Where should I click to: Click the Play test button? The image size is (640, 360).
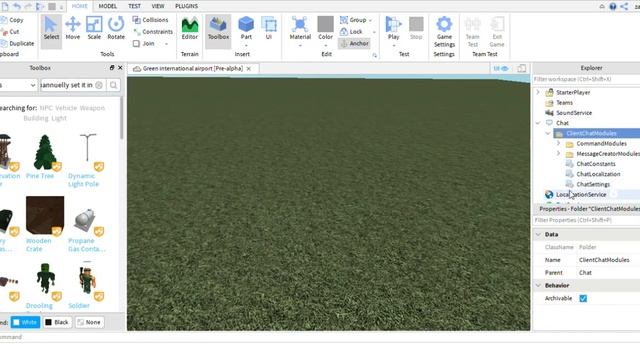pos(393,29)
